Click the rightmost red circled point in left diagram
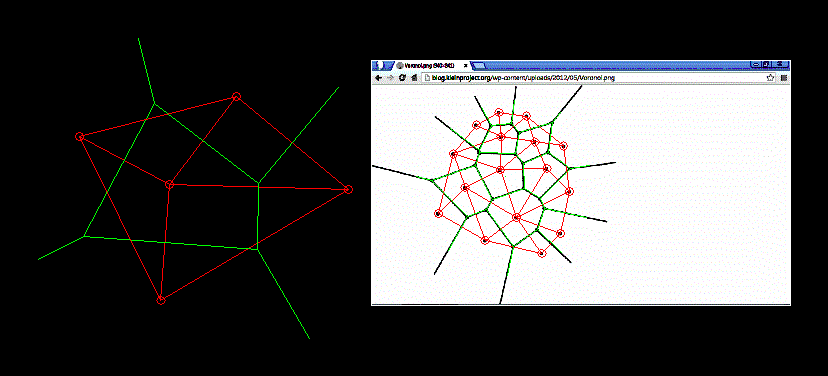828x376 pixels. 348,189
